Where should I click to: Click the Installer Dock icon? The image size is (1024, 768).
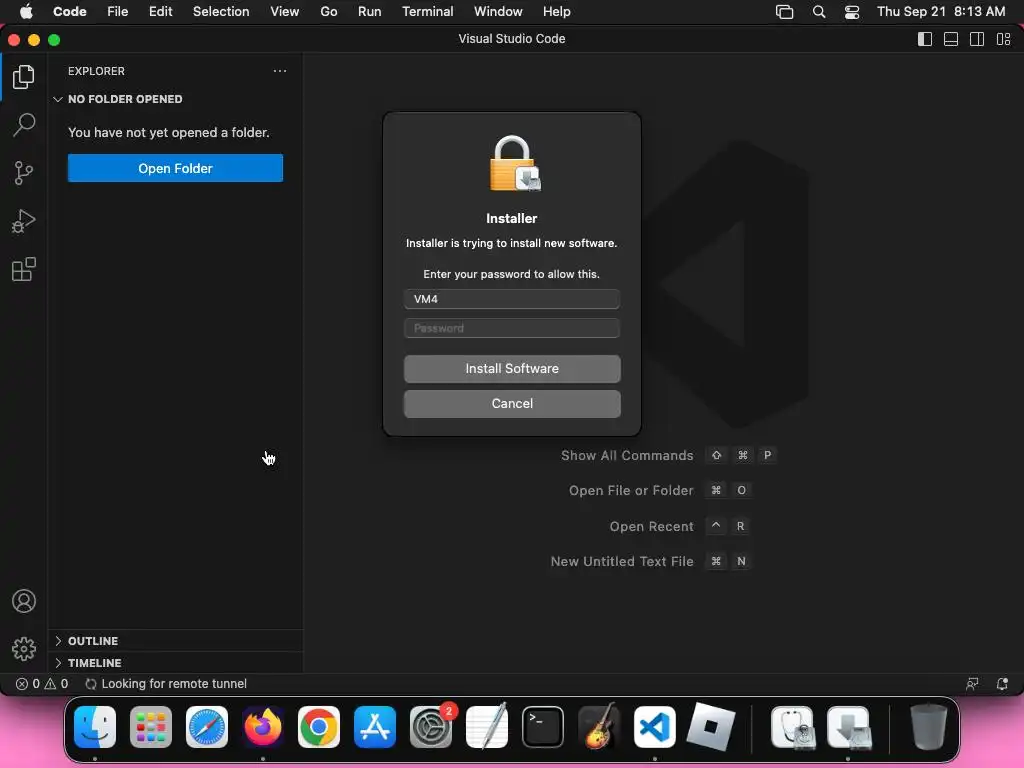coord(849,727)
